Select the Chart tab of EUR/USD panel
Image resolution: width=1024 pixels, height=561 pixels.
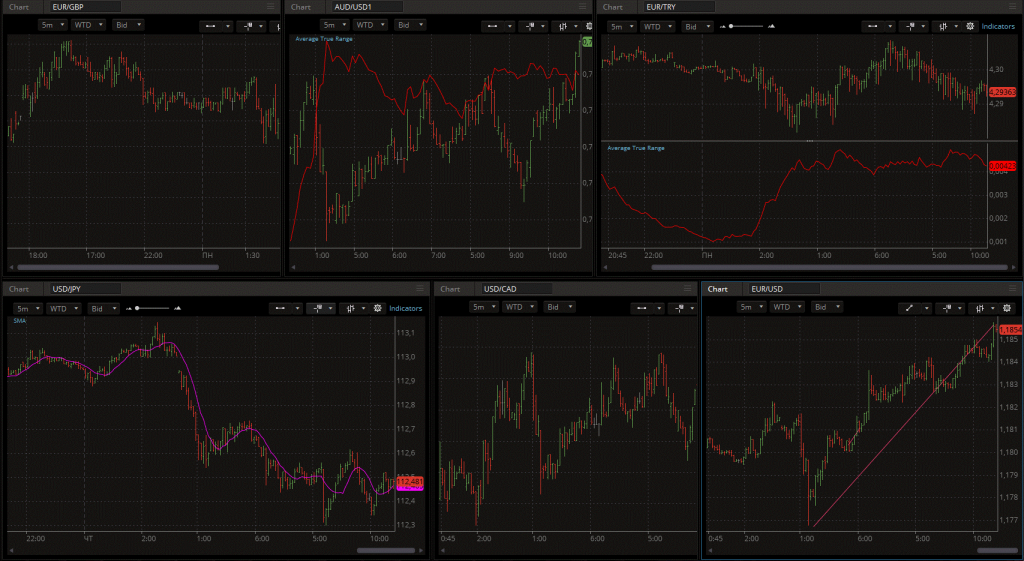coord(718,289)
